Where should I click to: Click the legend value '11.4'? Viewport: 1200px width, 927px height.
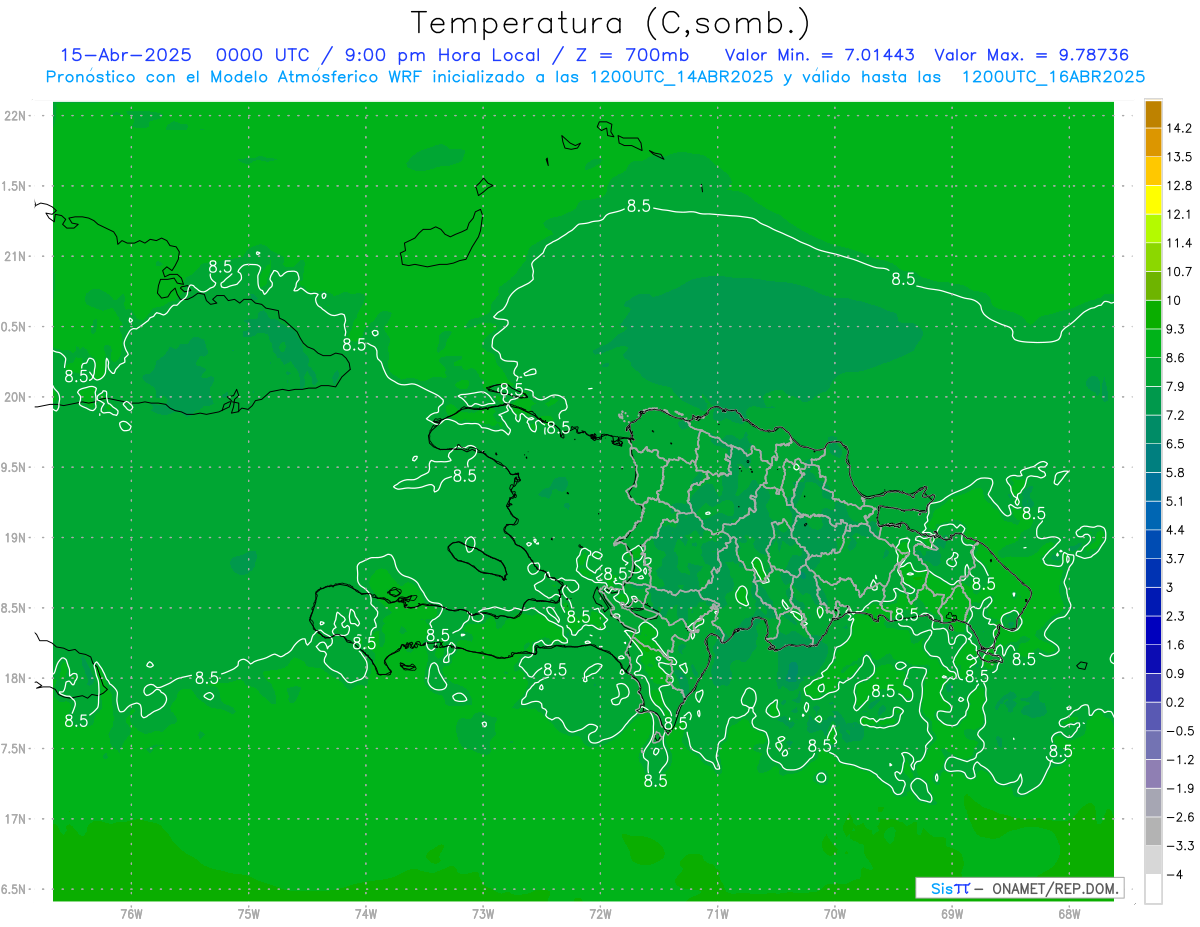click(x=1179, y=243)
